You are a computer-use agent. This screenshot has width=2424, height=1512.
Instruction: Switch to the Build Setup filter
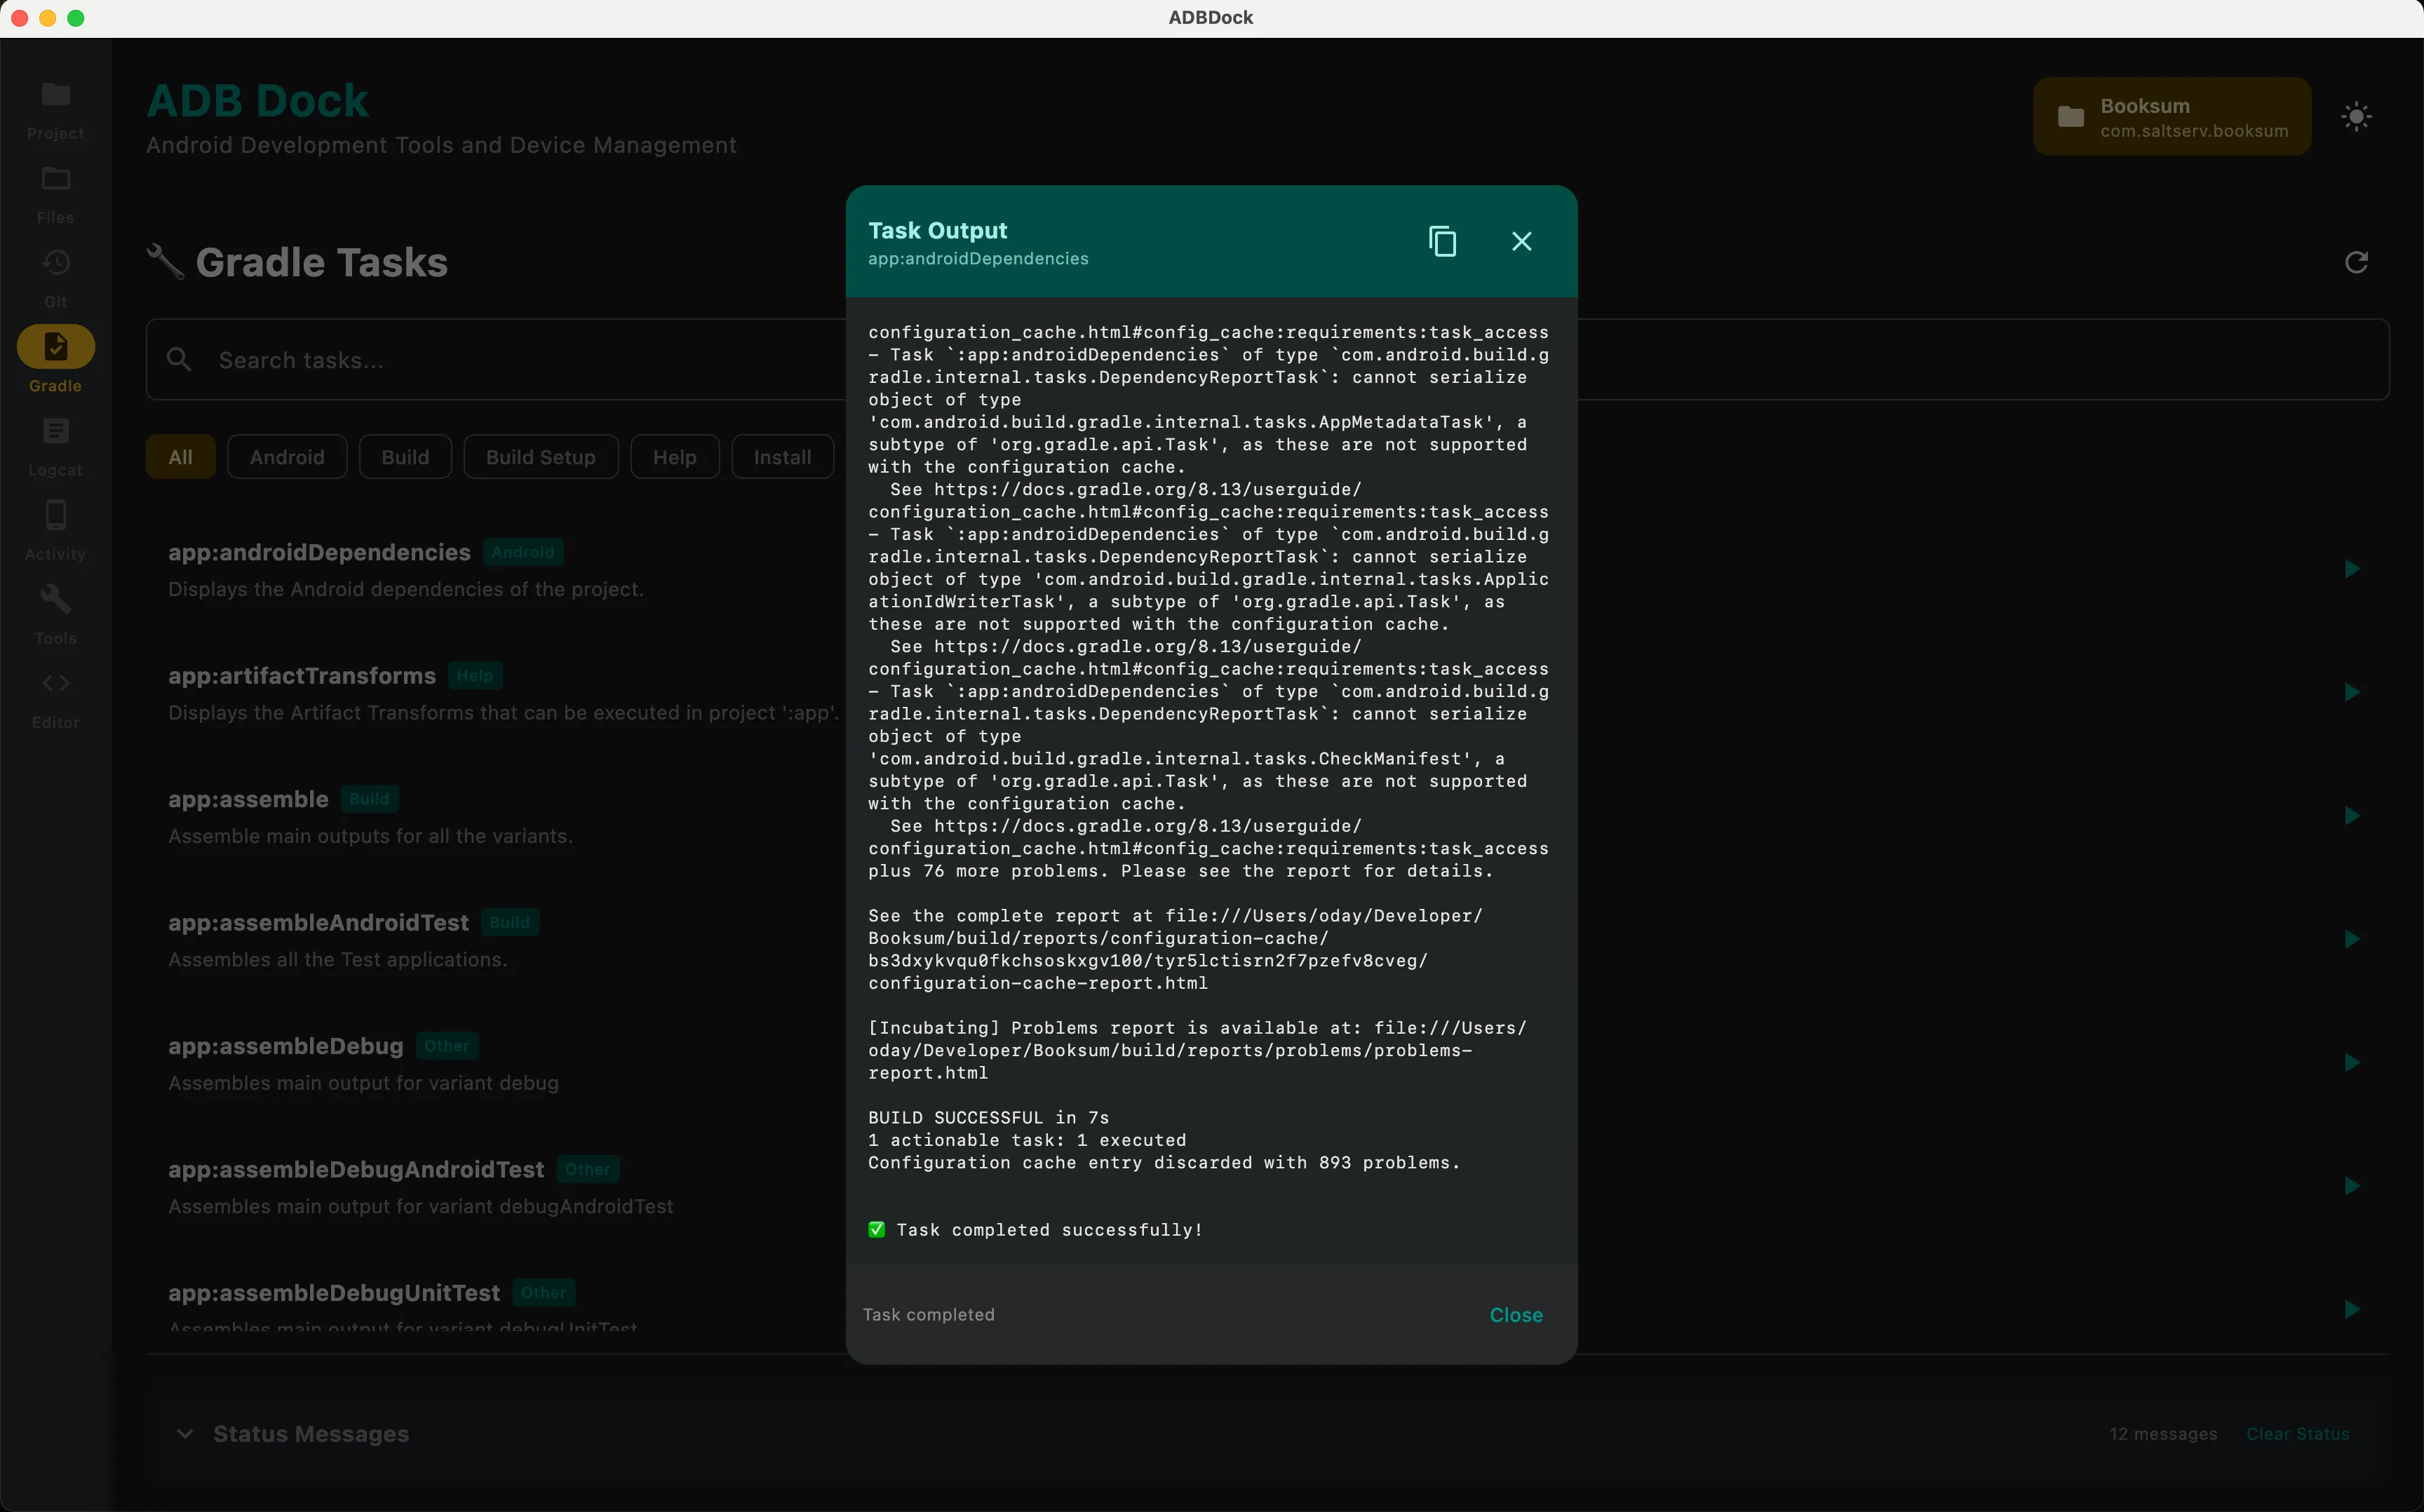click(x=540, y=456)
